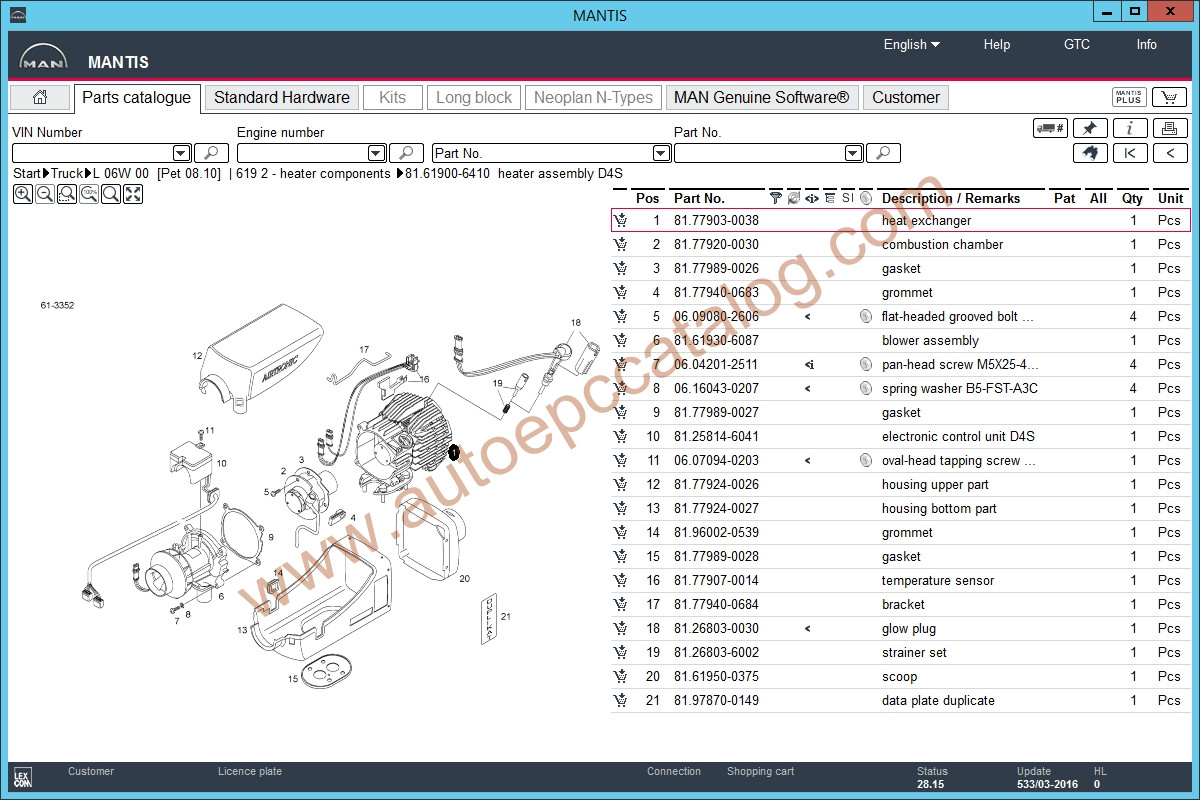Open the information (i) button
1200x800 pixels.
[x=1130, y=128]
